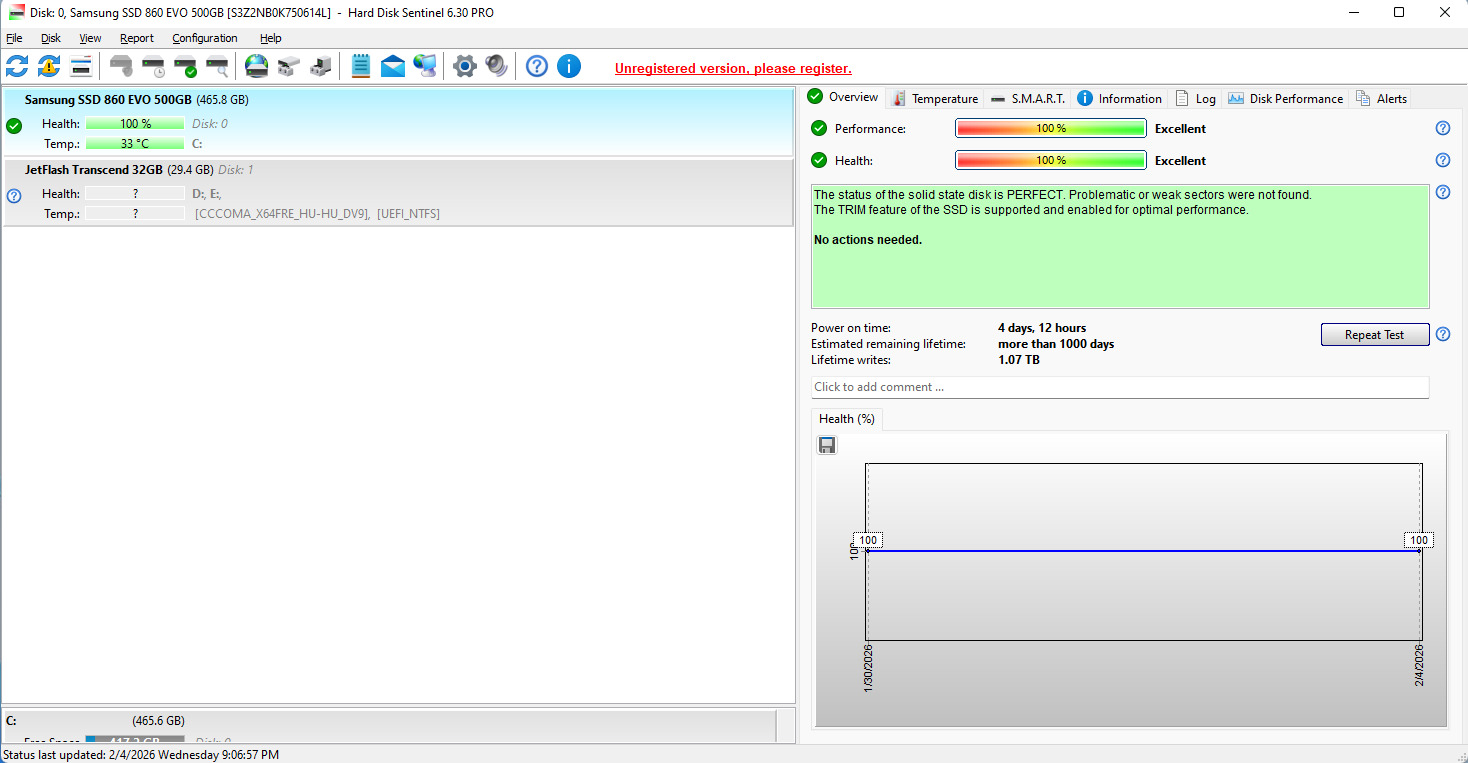The height and width of the screenshot is (763, 1468).
Task: Select the JetFlash Transcend 32GB disk
Action: coord(398,193)
